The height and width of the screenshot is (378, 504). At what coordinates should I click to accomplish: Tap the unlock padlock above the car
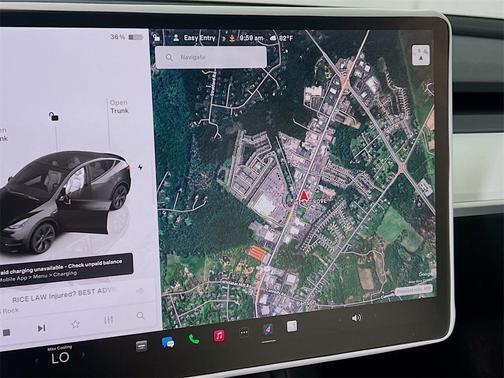pos(54,116)
